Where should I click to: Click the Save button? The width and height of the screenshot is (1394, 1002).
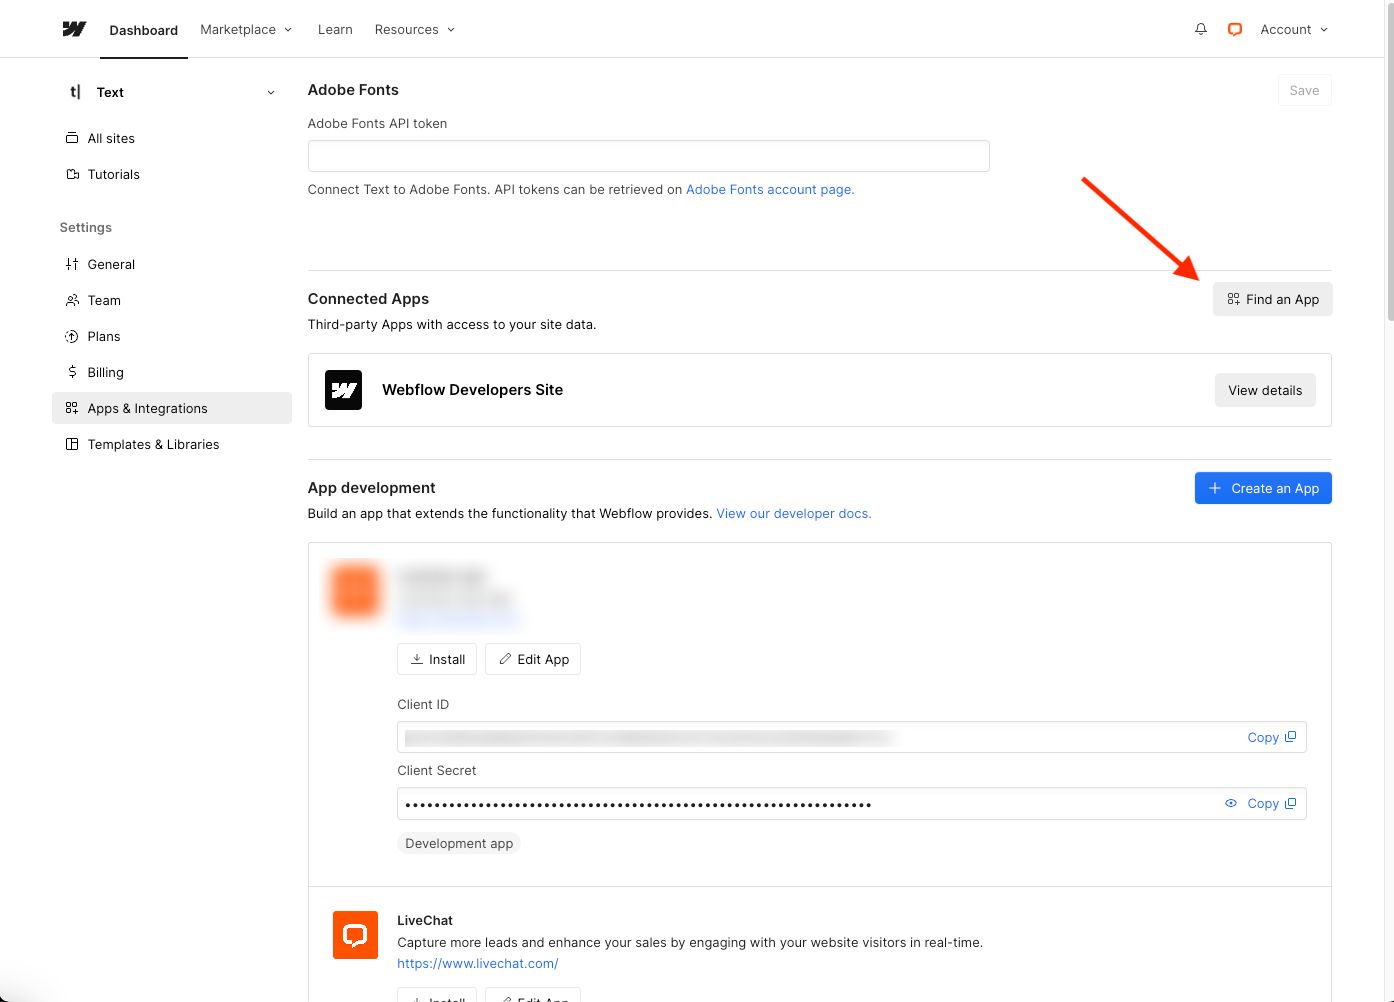(1304, 90)
